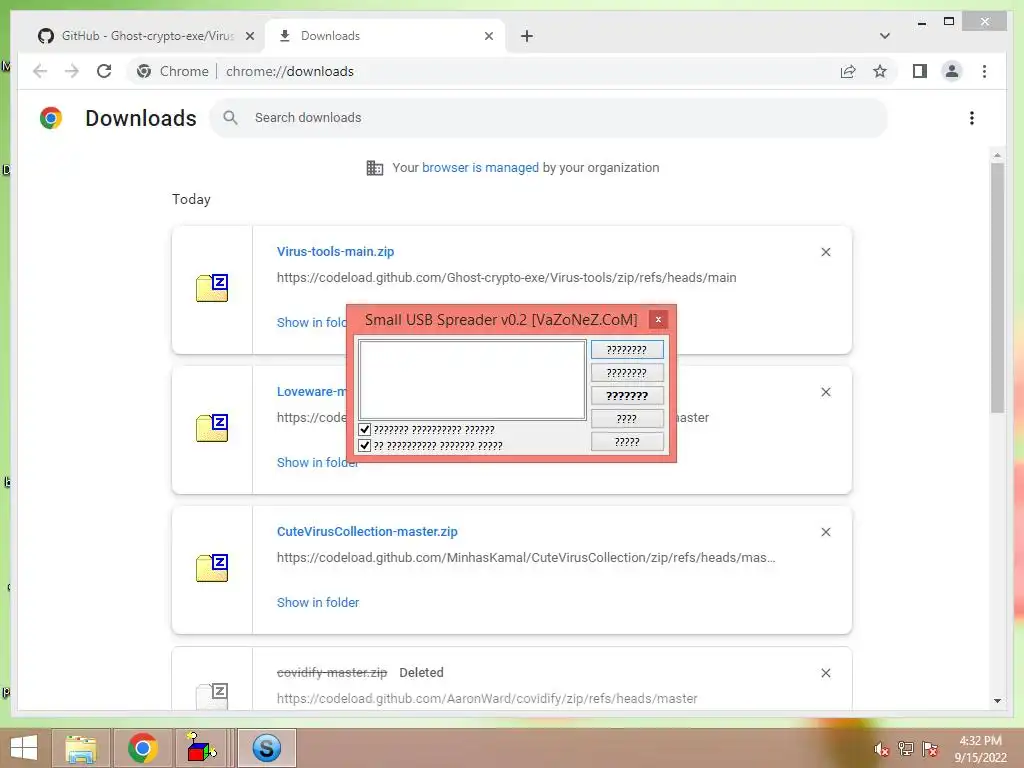Click the muted volume tray icon

tap(882, 749)
